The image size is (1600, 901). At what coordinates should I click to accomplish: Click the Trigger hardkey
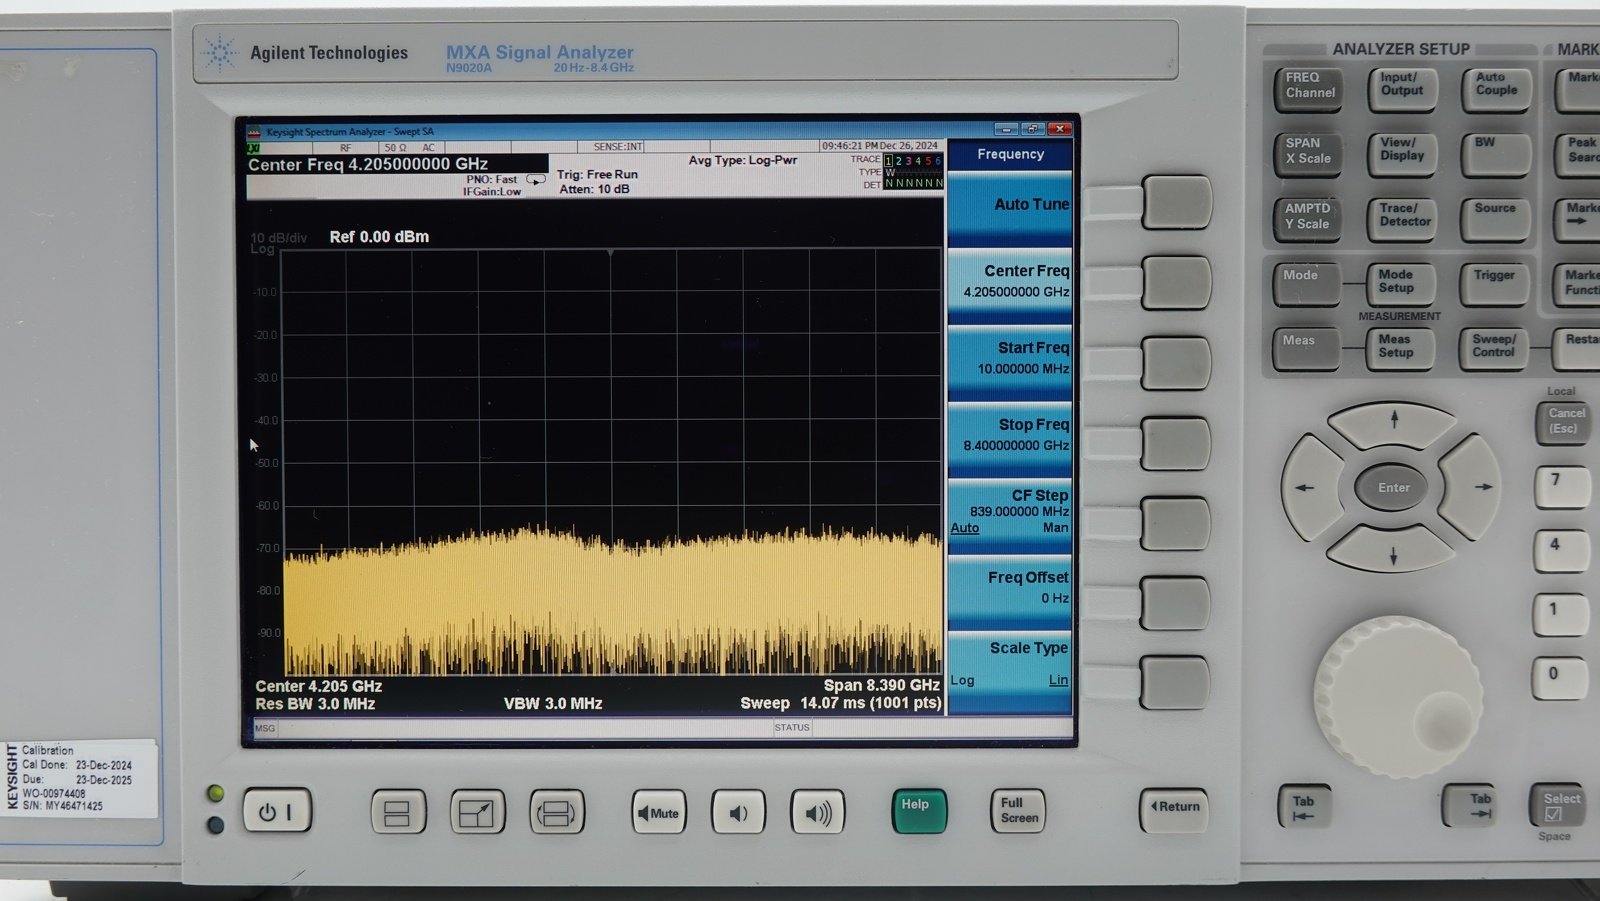click(1495, 284)
